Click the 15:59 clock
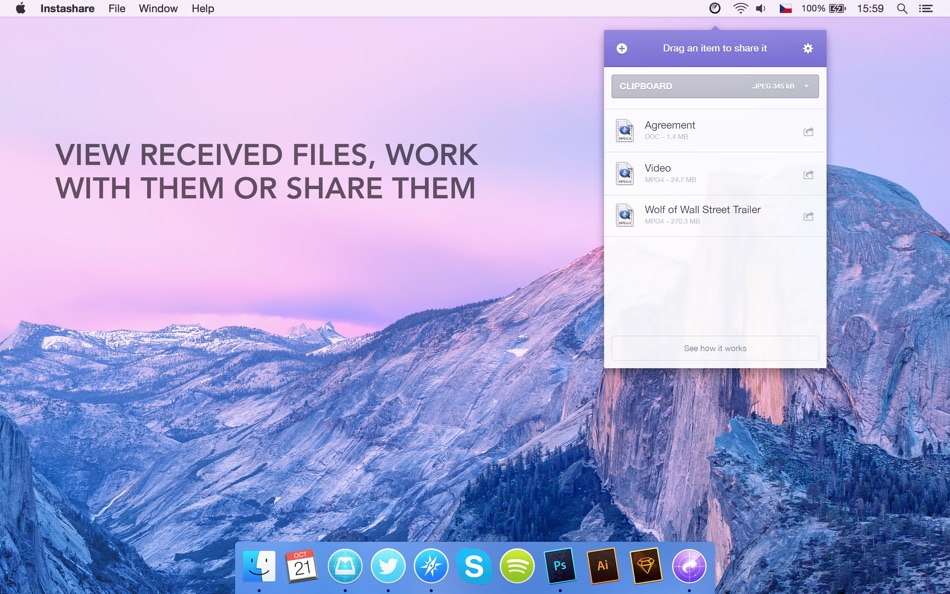The image size is (950, 594). 870,8
